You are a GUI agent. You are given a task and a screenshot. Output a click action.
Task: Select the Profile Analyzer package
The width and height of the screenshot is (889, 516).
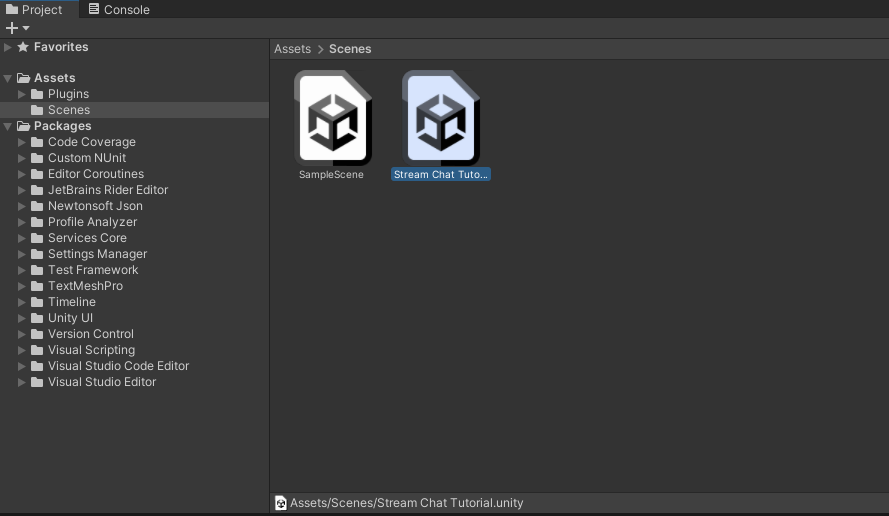click(92, 222)
